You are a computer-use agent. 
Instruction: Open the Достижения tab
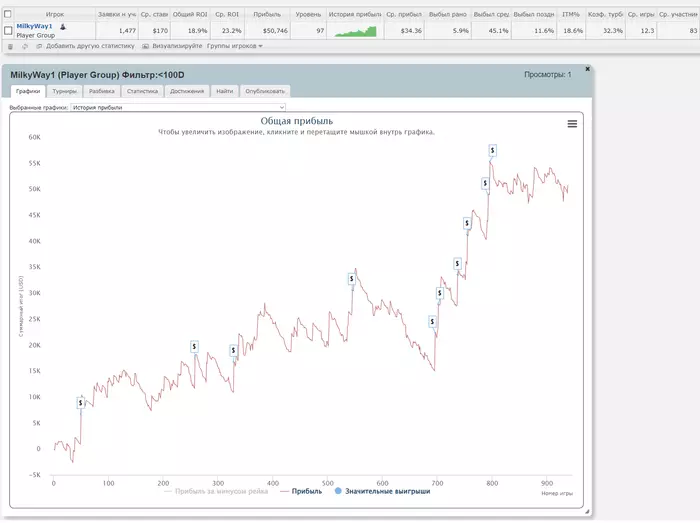point(187,91)
